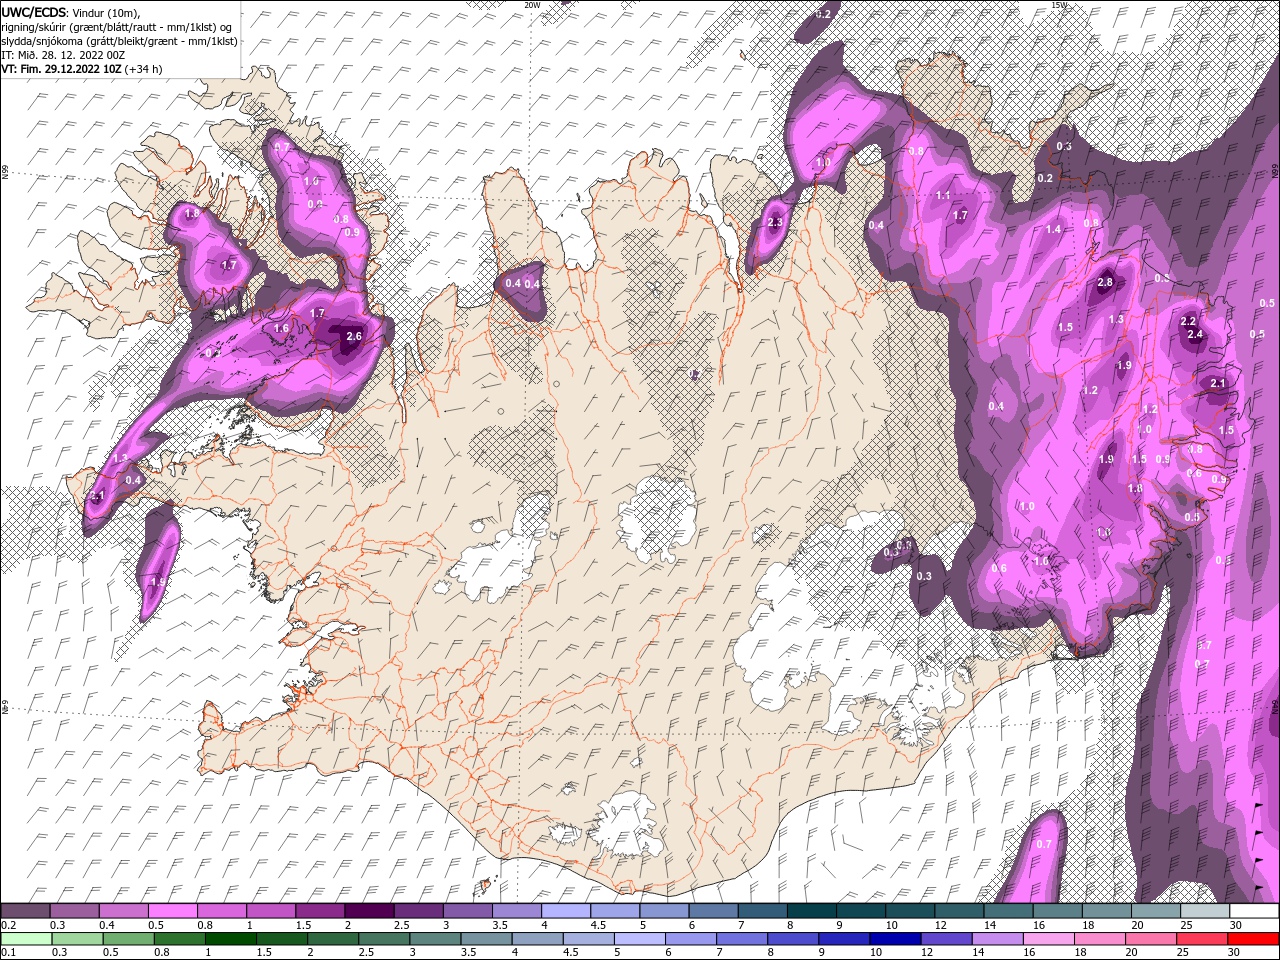Select the 6 swatch in purple snowfall scale
This screenshot has width=1280, height=960.
coord(712,911)
